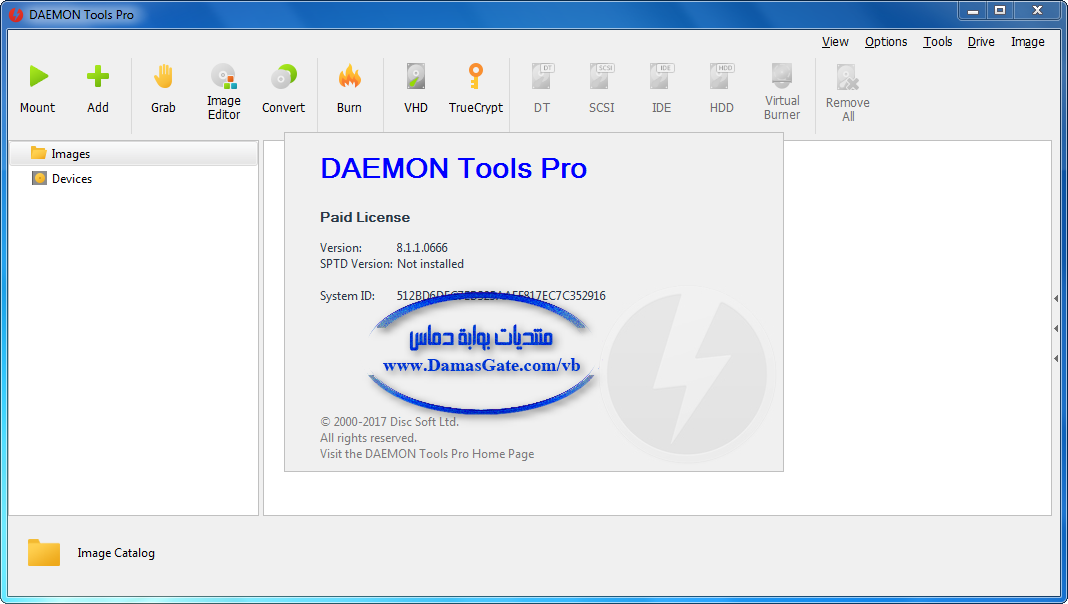Open the Image Editor tool

pyautogui.click(x=223, y=76)
